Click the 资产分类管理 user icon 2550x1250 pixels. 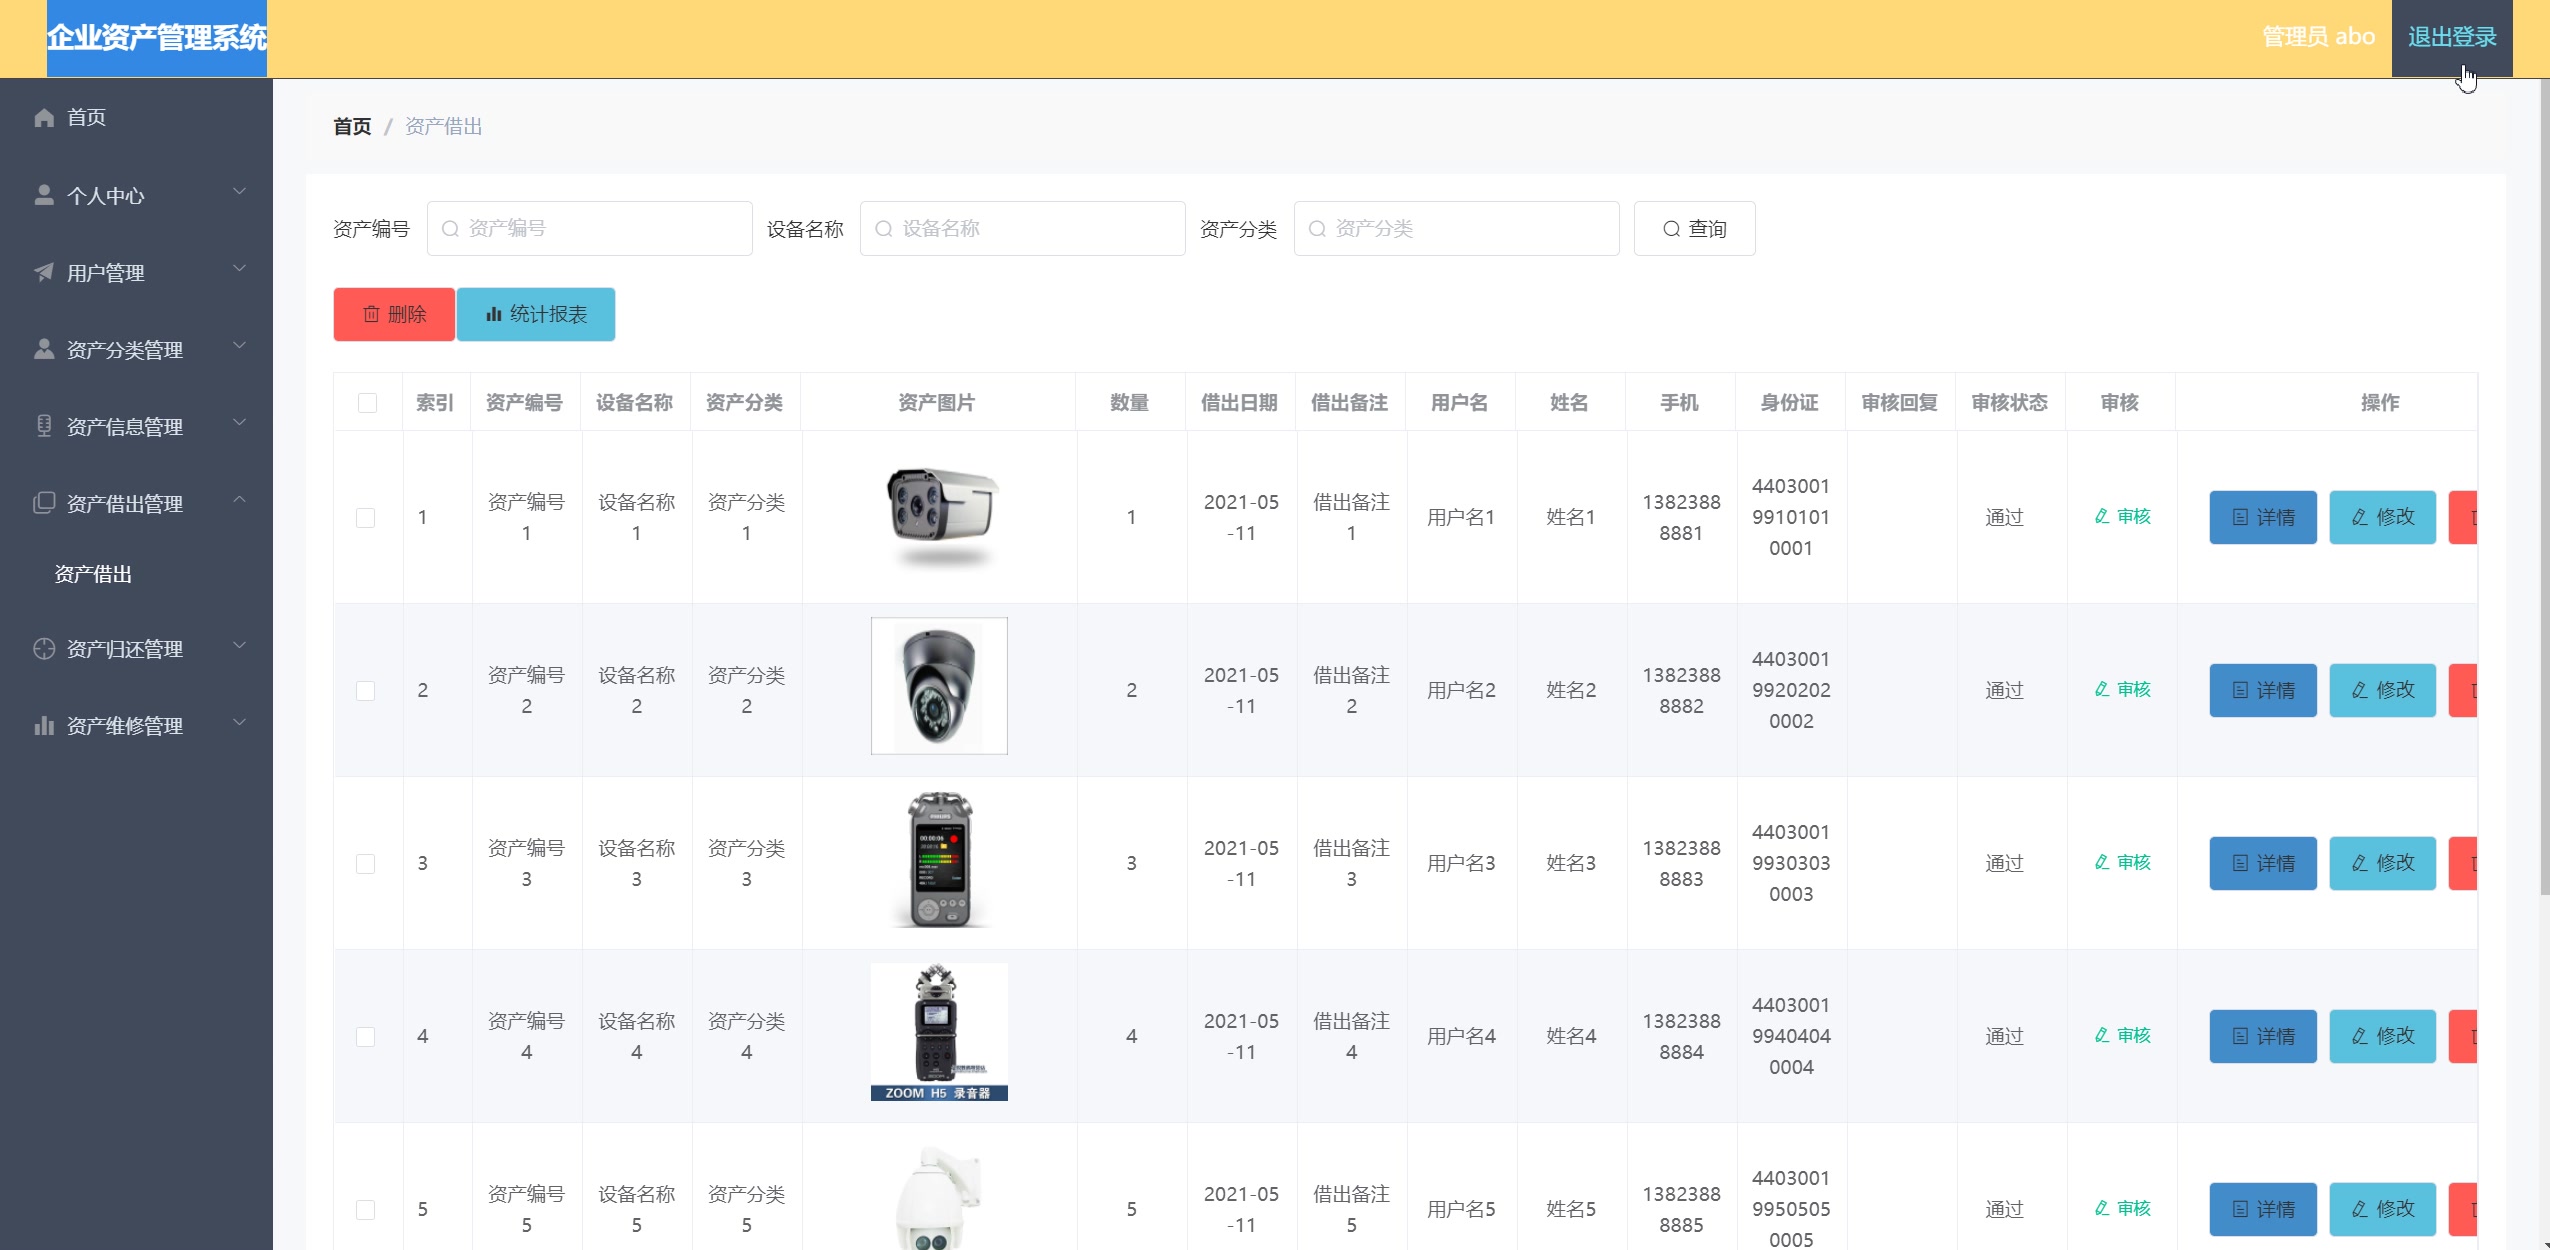click(44, 349)
